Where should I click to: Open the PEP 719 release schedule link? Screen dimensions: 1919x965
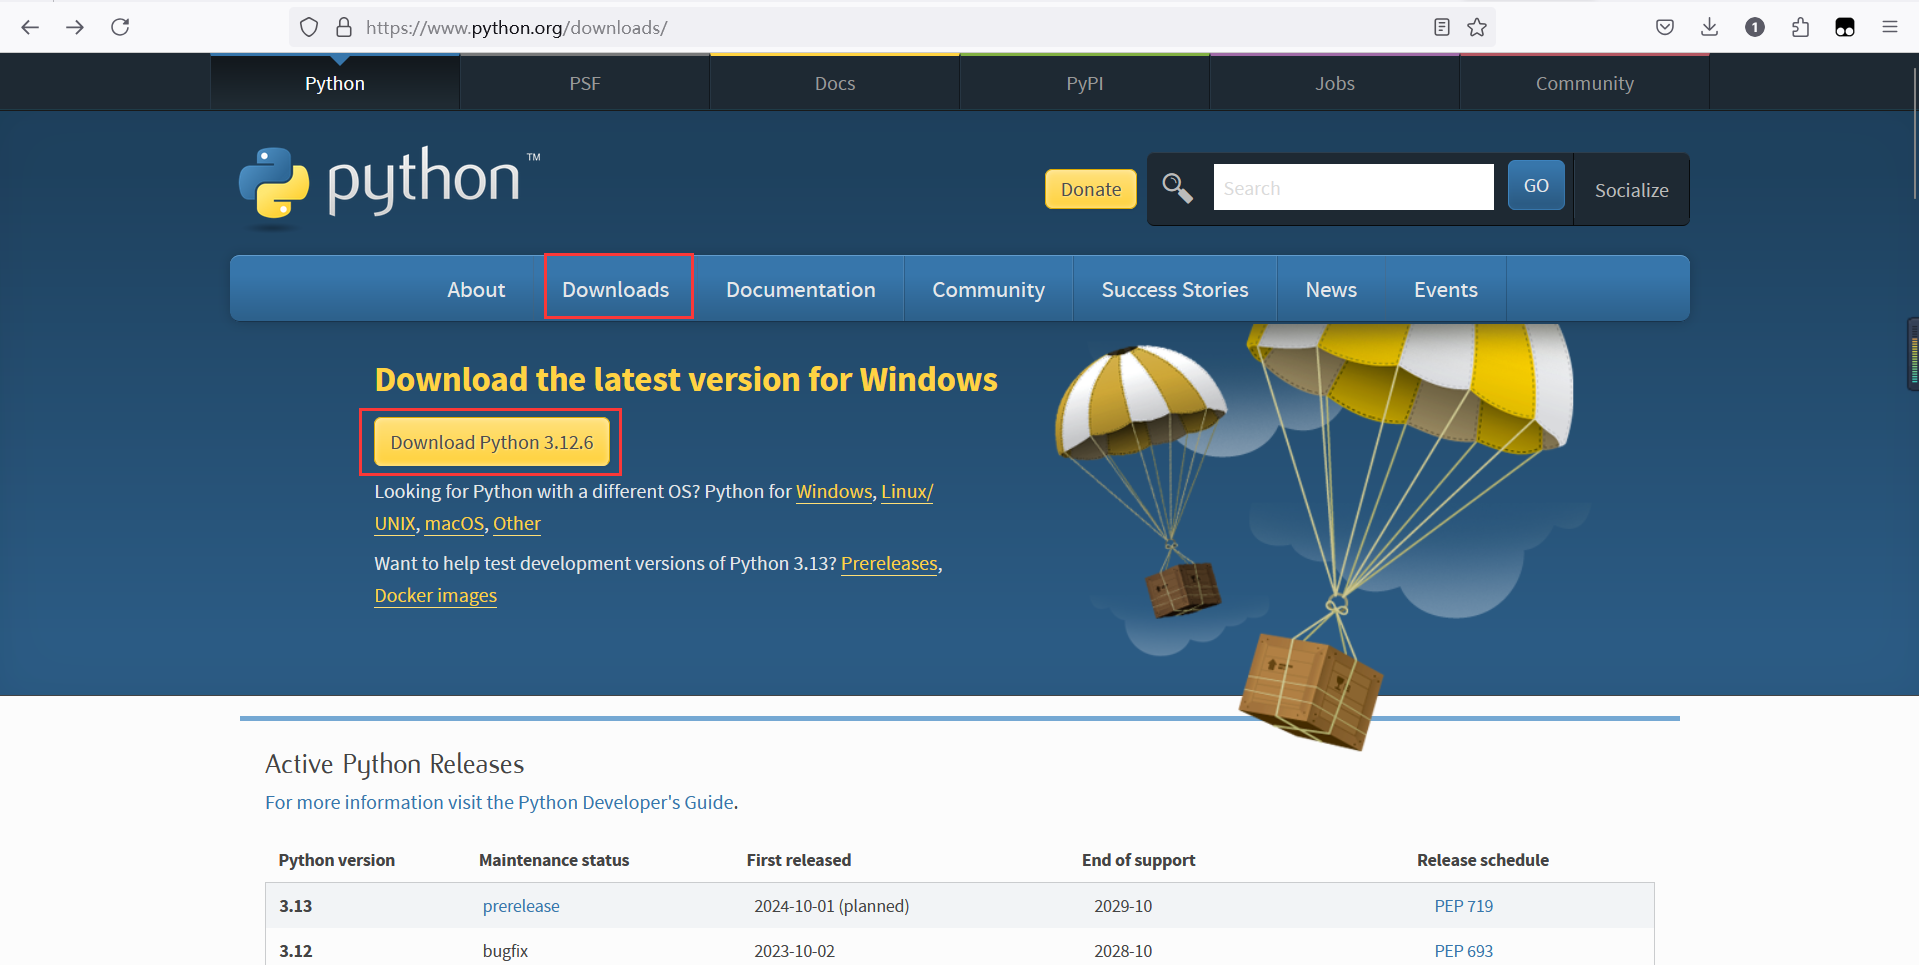point(1464,906)
